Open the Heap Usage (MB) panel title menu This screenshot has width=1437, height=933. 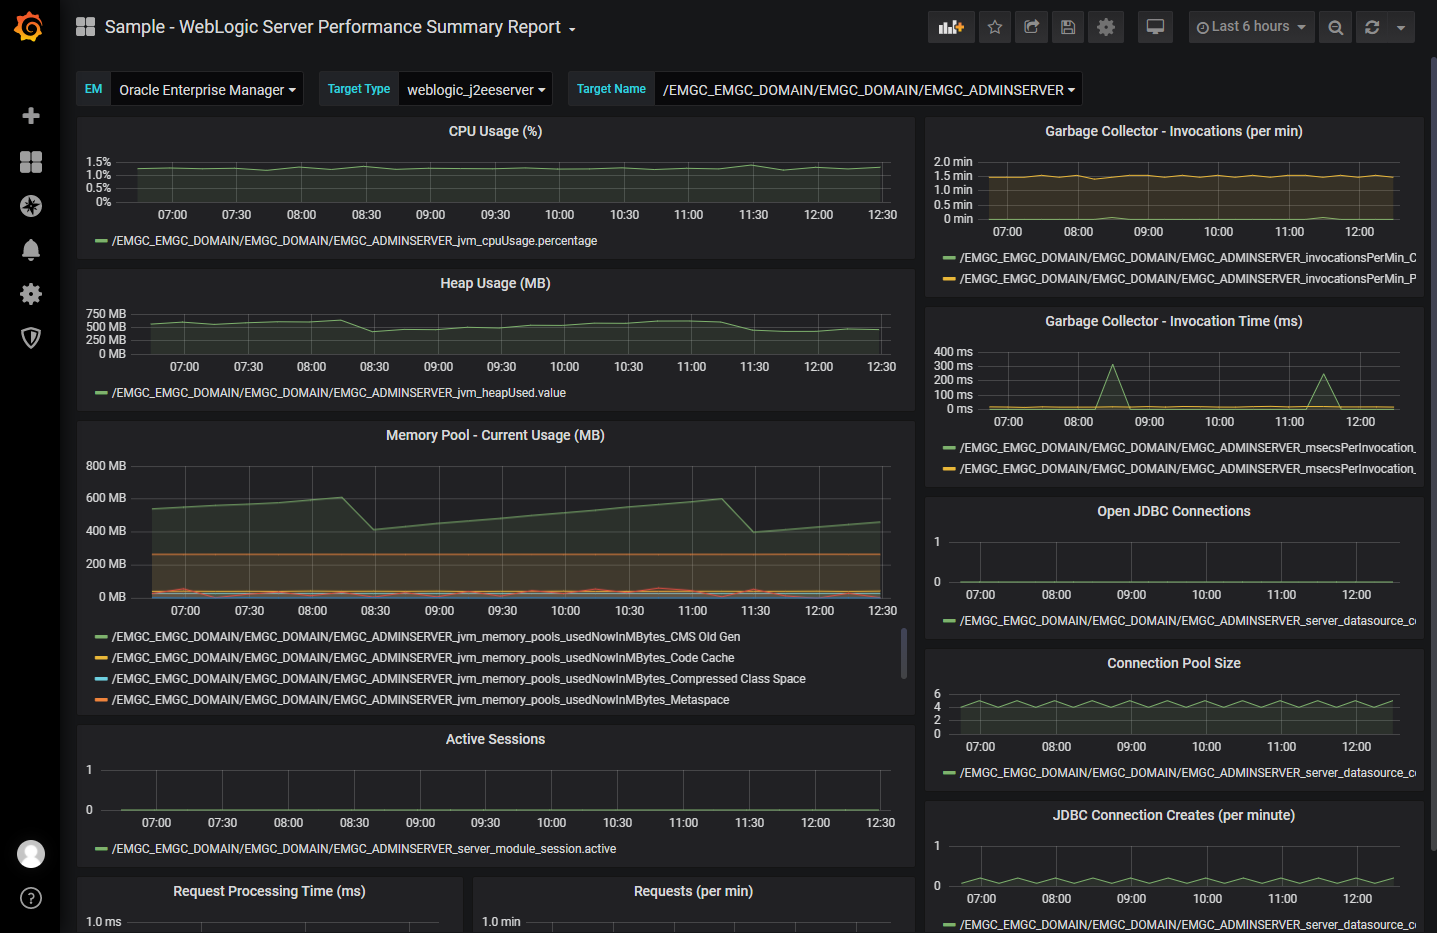495,283
